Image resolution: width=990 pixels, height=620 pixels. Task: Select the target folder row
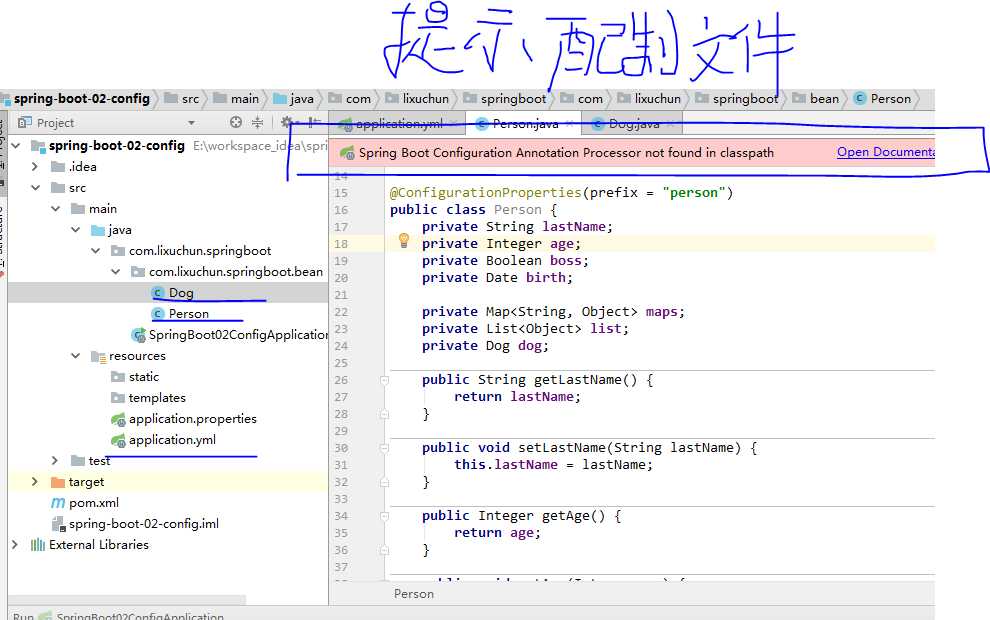[167, 482]
